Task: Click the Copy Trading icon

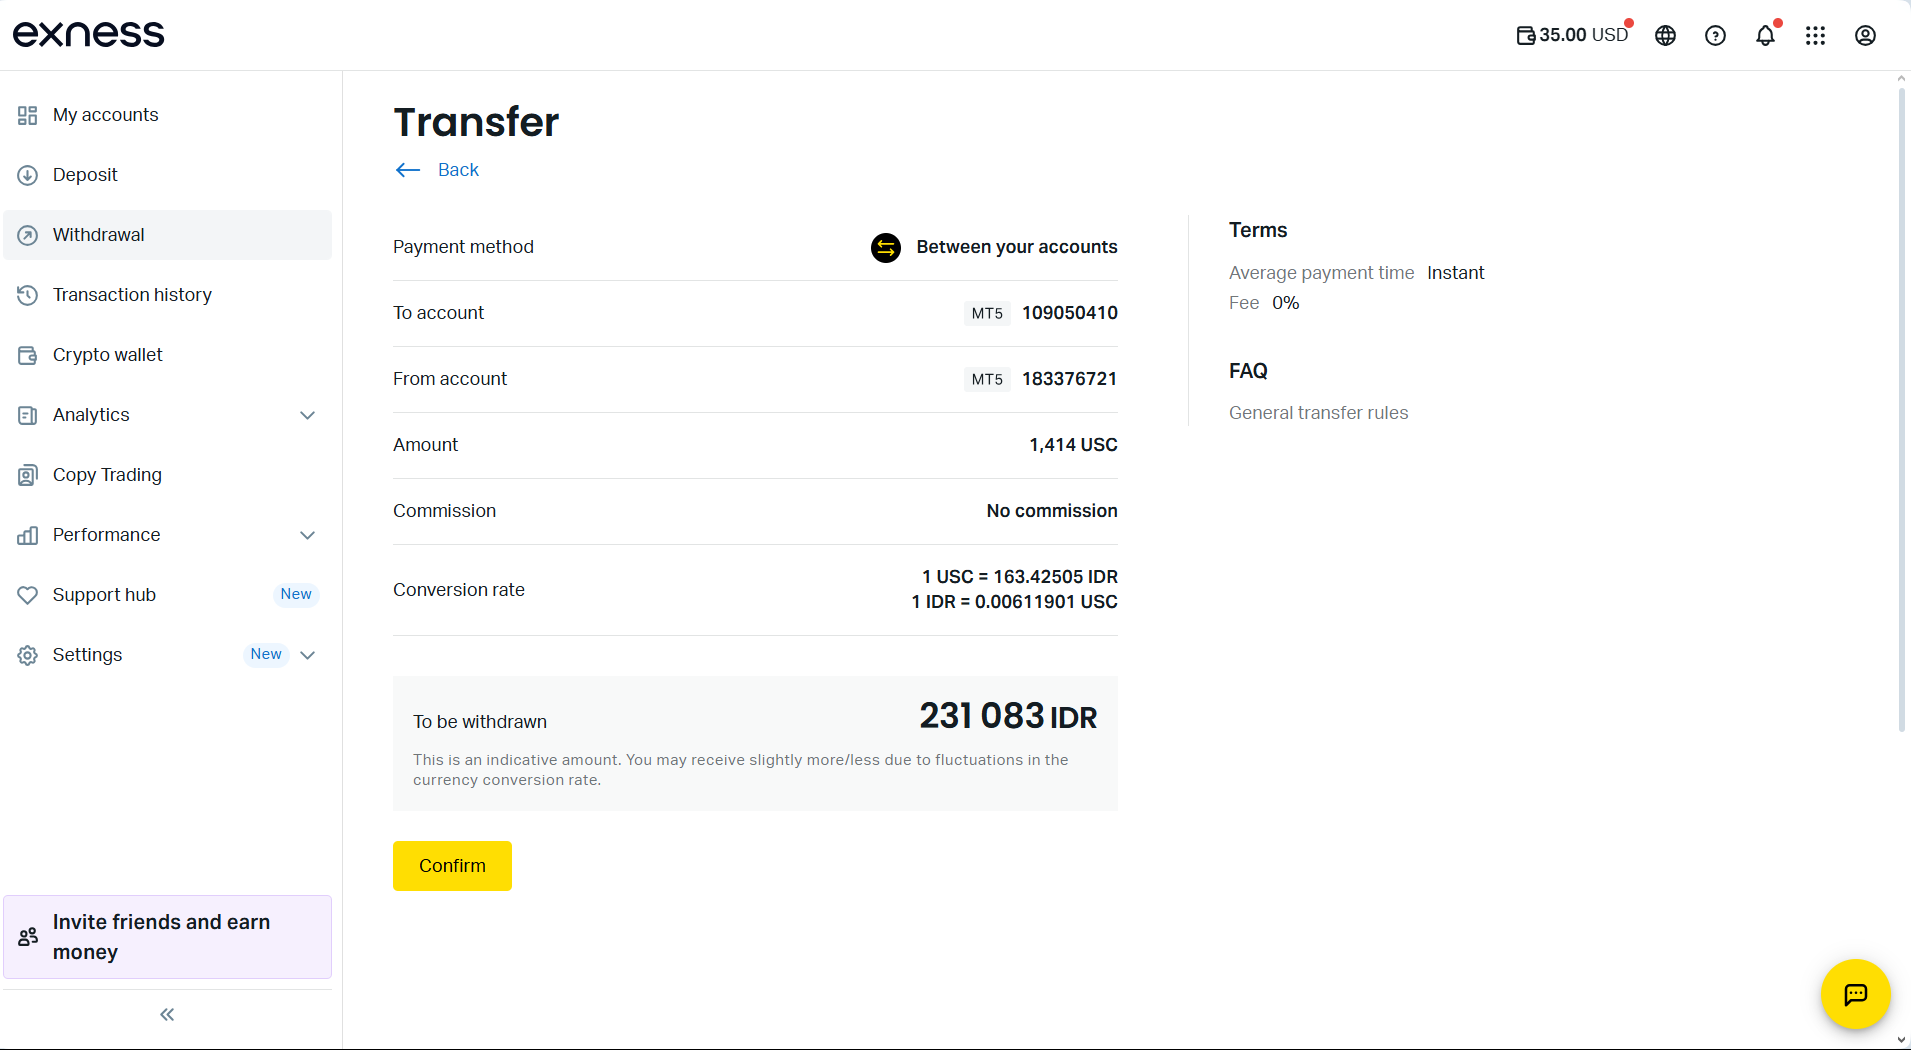Action: tap(27, 475)
